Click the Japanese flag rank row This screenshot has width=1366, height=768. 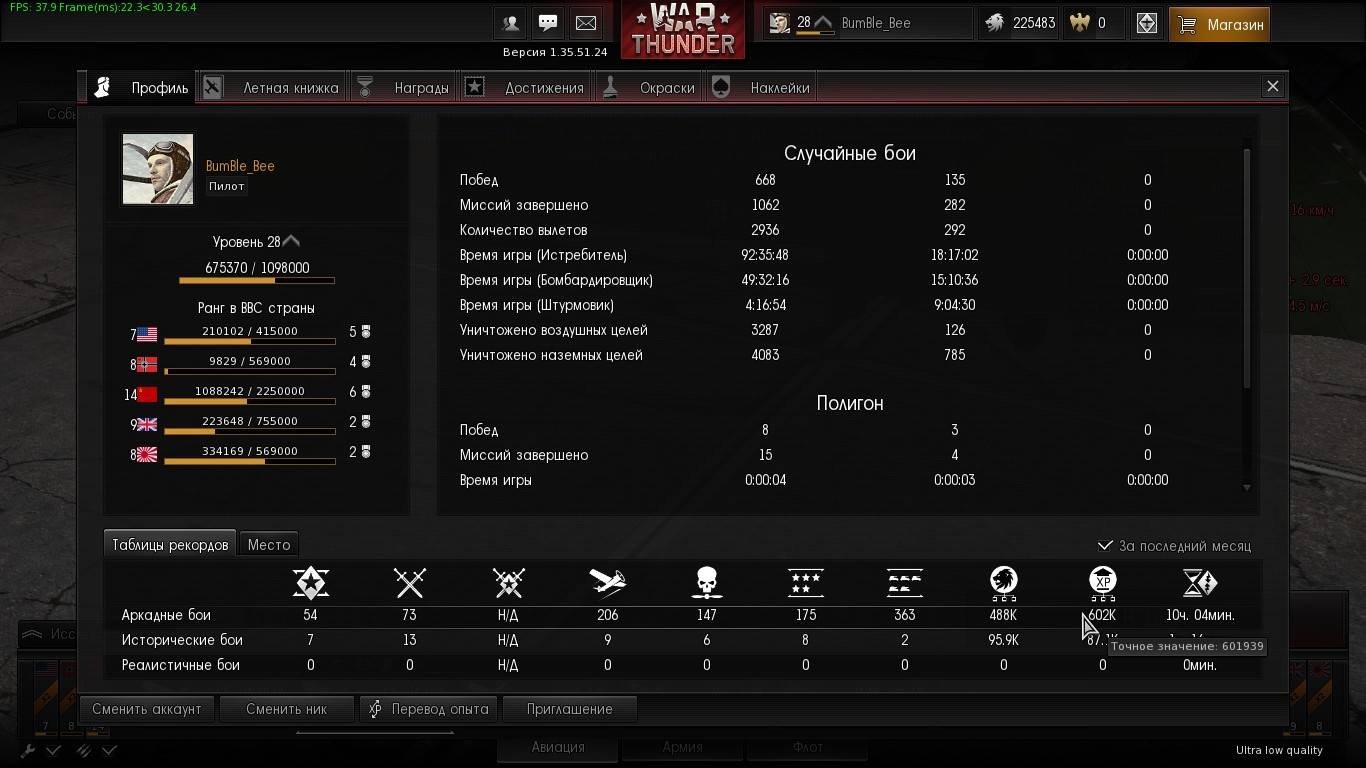[x=251, y=454]
